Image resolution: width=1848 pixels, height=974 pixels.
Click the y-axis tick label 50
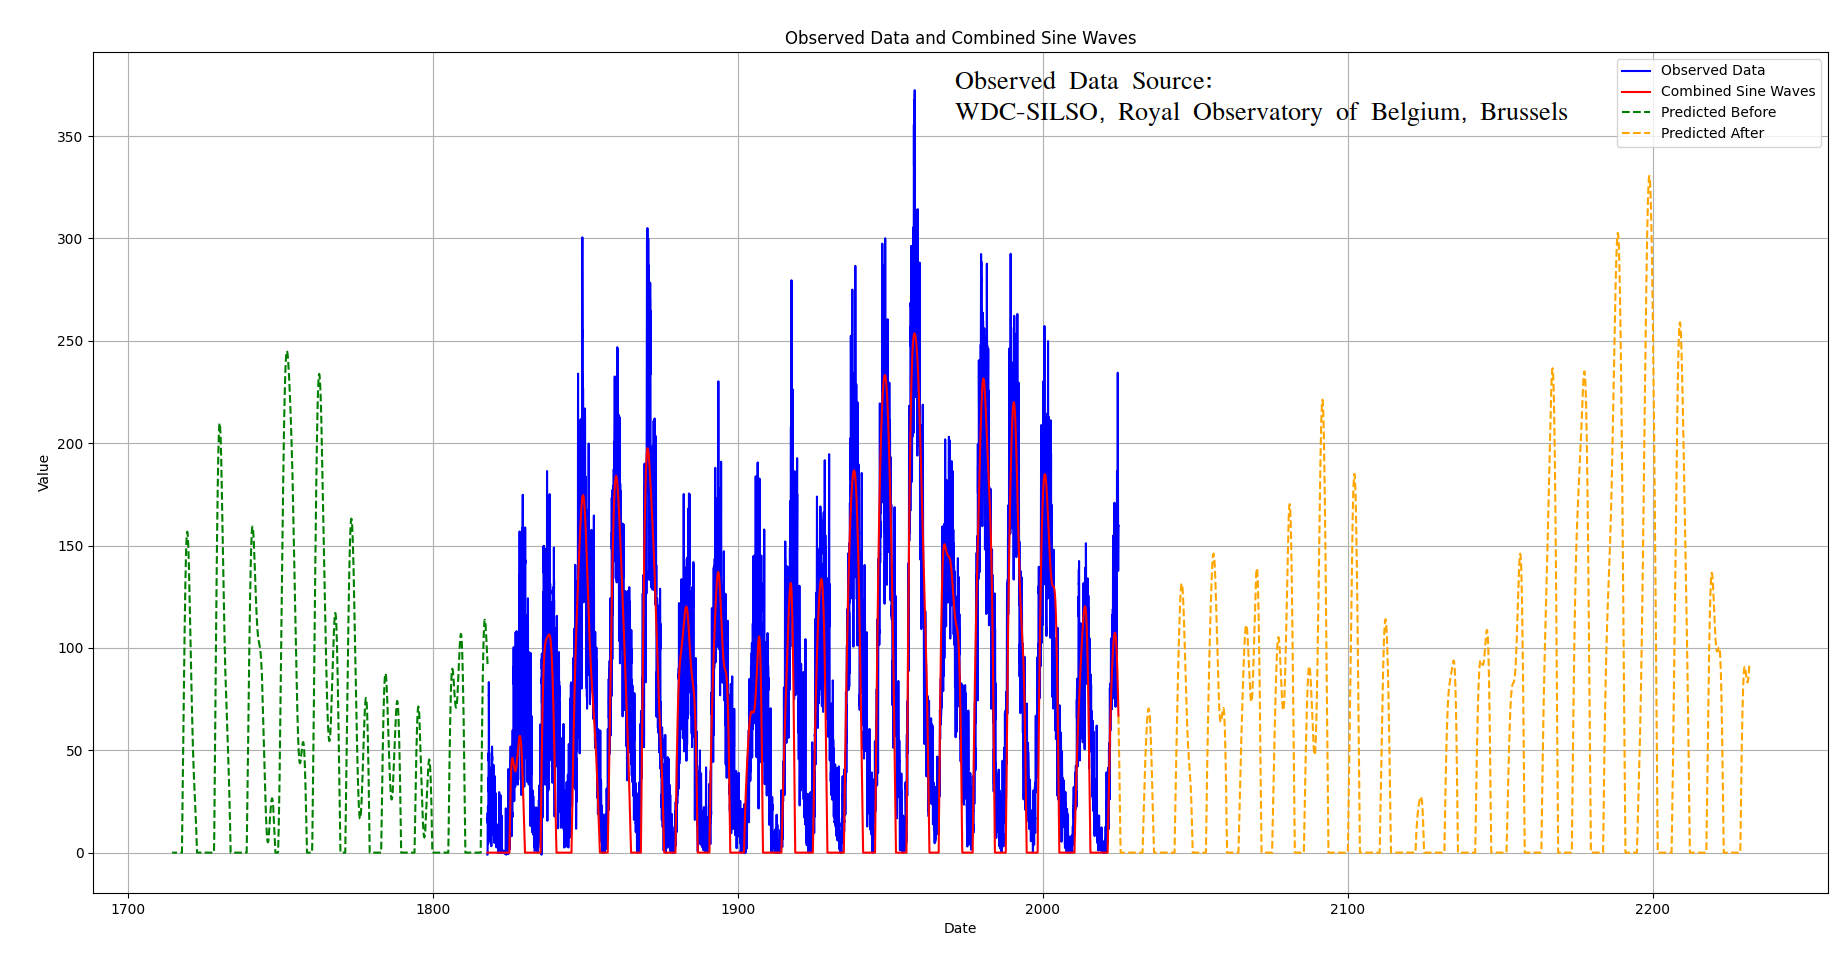(76, 751)
